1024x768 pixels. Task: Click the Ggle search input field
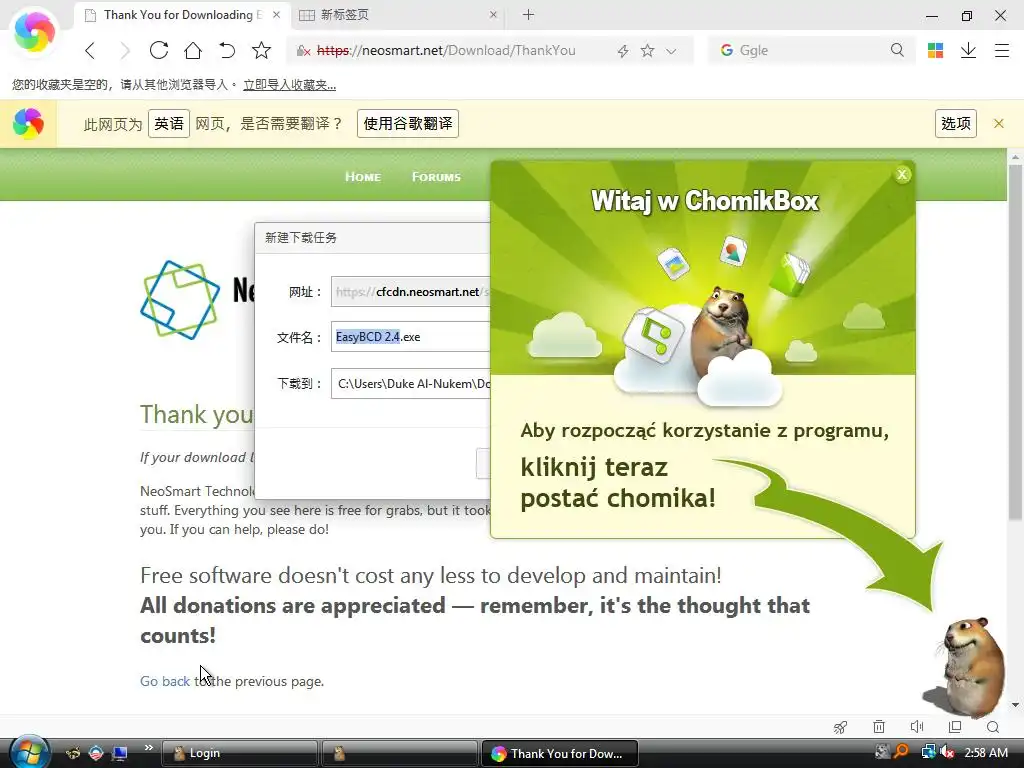810,50
